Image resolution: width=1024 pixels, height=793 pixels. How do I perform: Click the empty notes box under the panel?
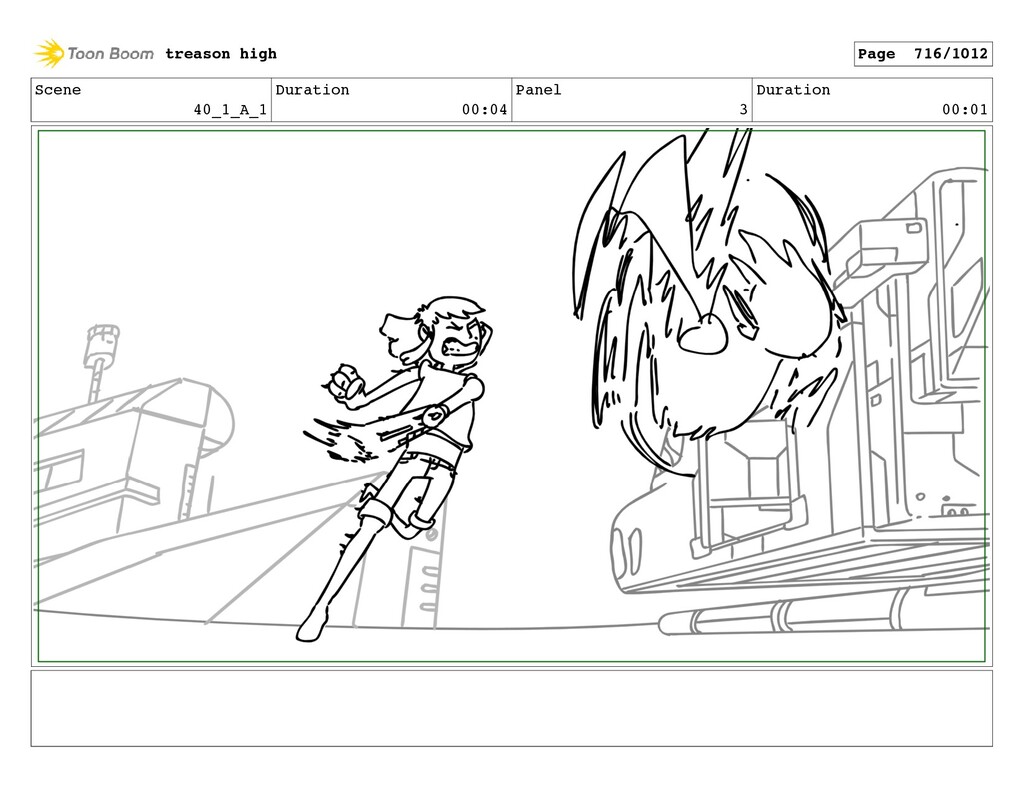[511, 708]
